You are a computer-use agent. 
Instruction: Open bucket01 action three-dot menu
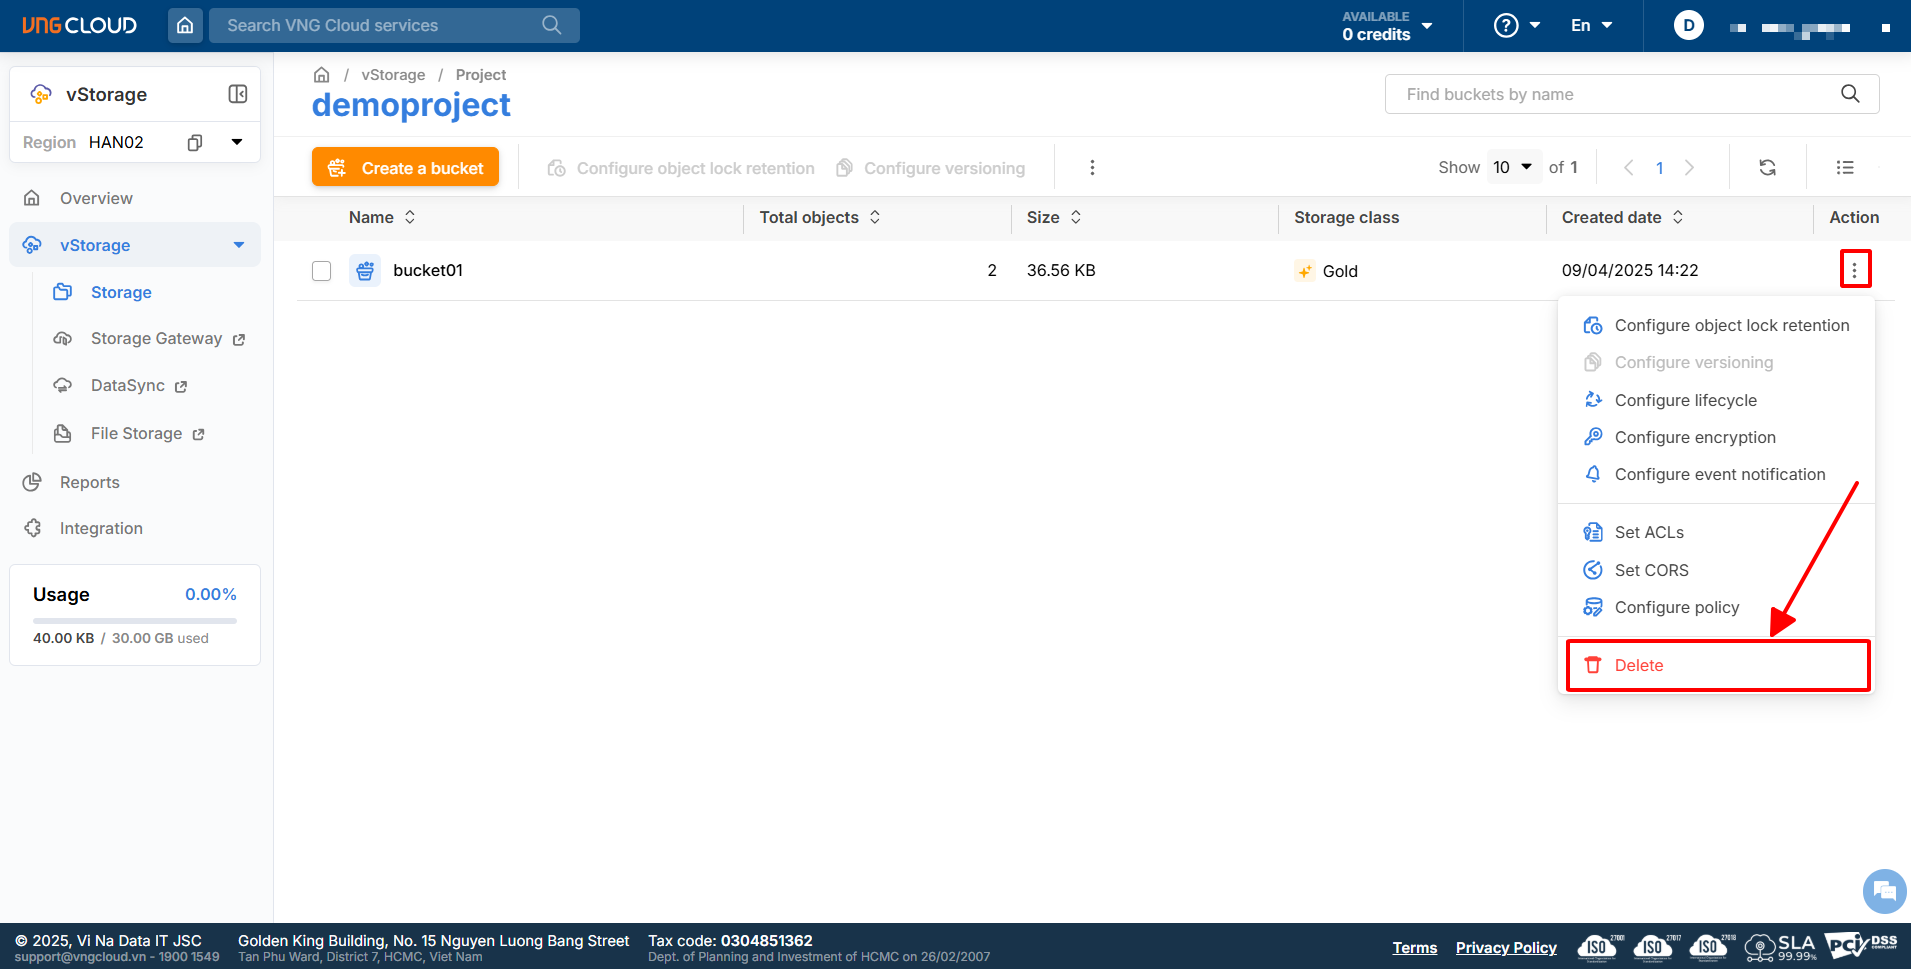(1854, 270)
